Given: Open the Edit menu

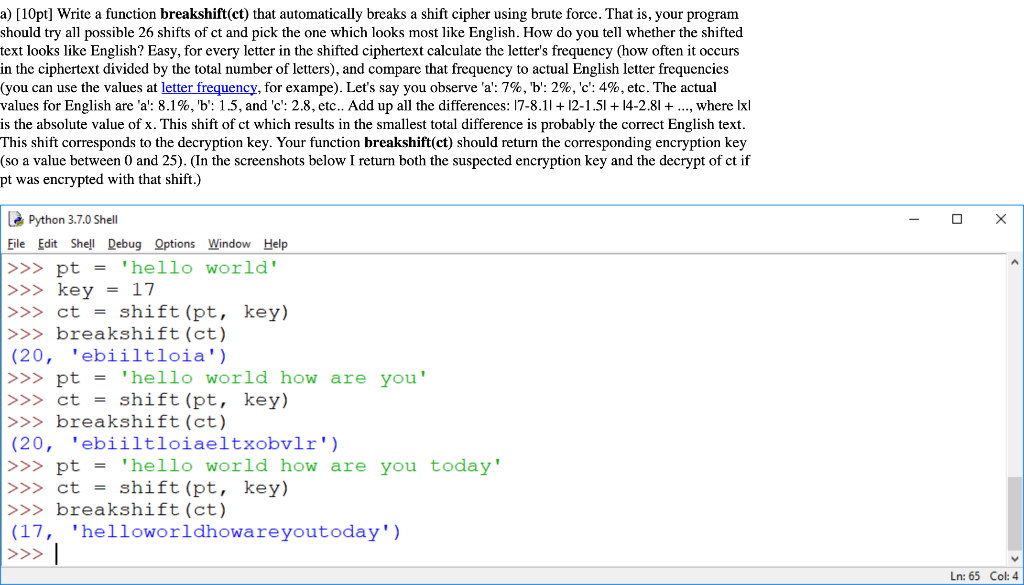Looking at the screenshot, I should coord(46,243).
